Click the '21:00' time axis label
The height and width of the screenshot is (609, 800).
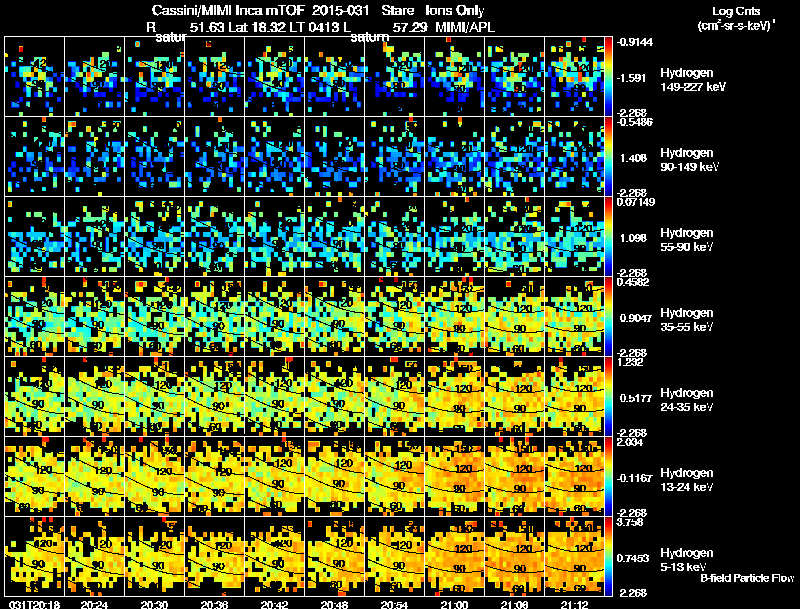(454, 604)
